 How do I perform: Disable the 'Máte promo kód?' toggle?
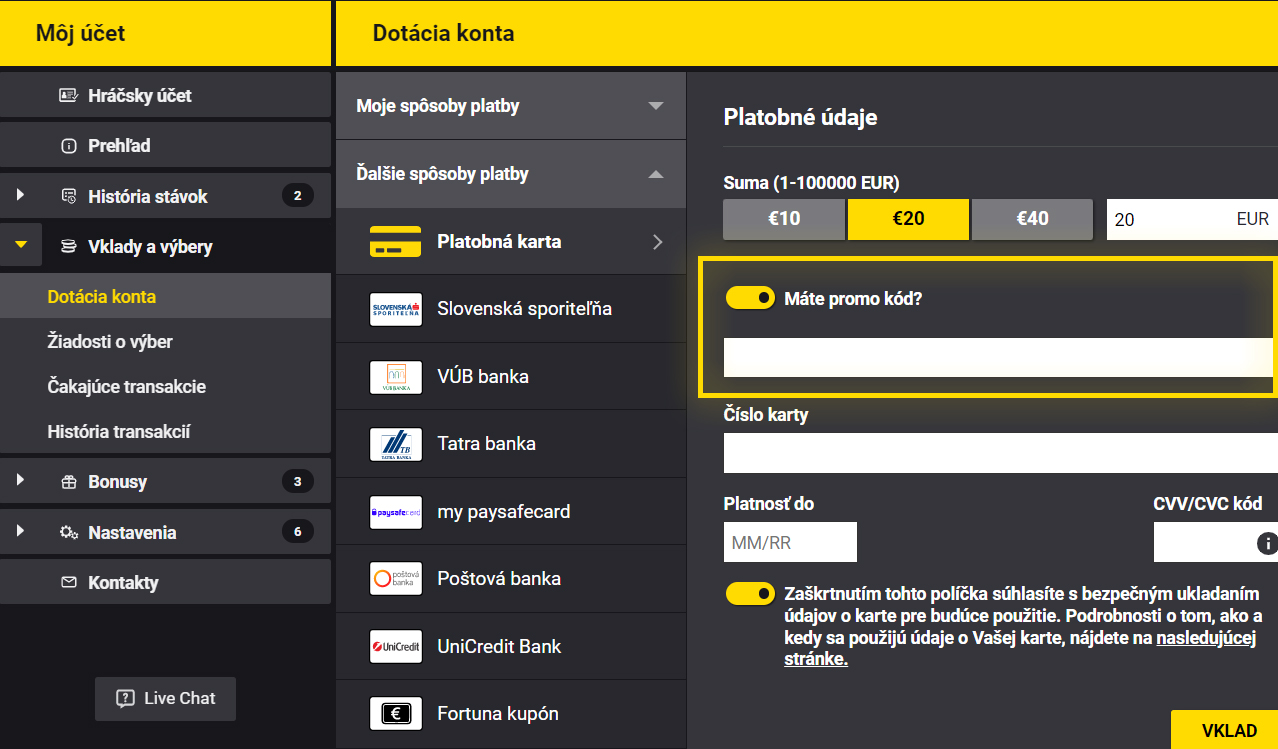coord(750,297)
